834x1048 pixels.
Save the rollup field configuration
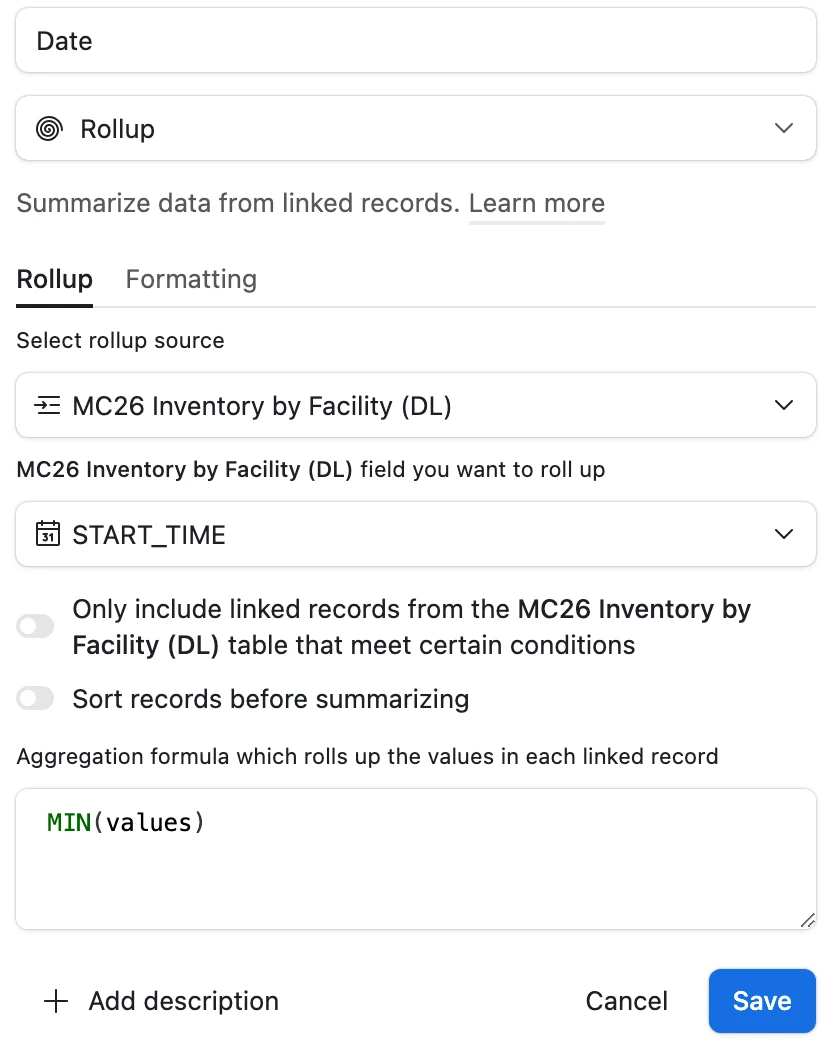[x=762, y=1001]
